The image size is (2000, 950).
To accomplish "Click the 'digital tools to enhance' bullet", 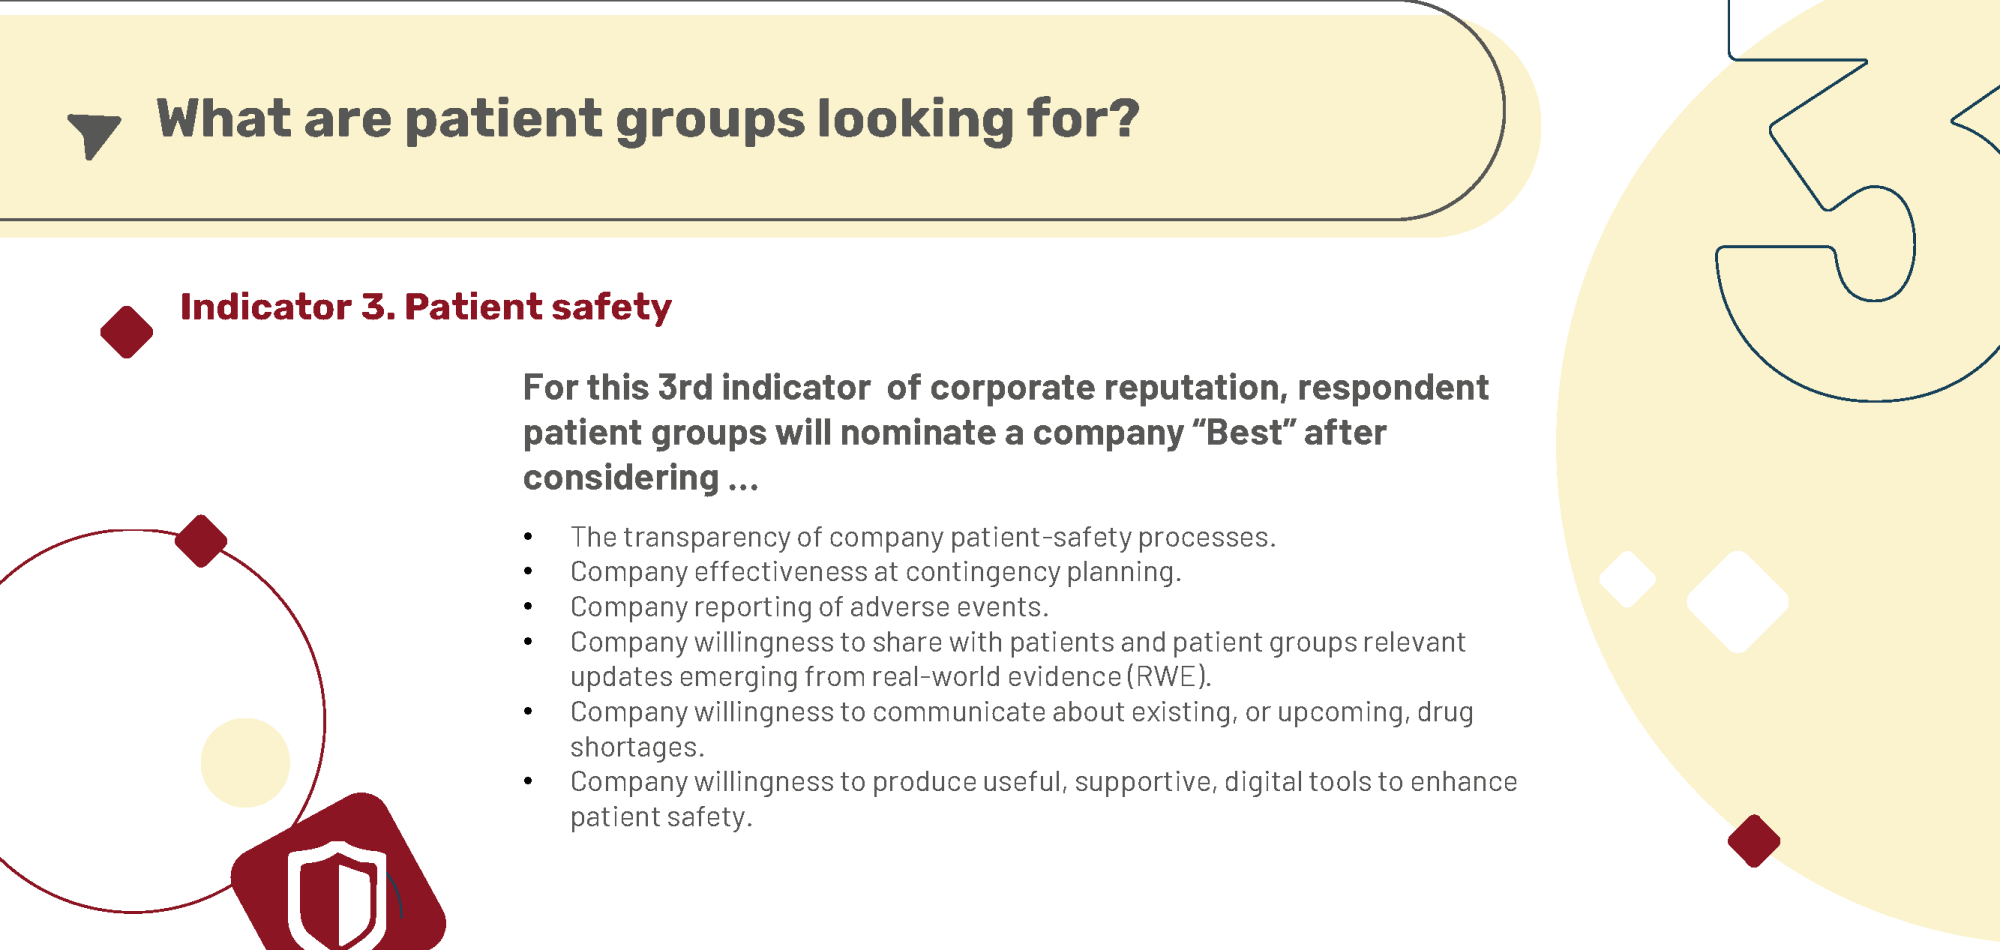I will click(x=1044, y=799).
